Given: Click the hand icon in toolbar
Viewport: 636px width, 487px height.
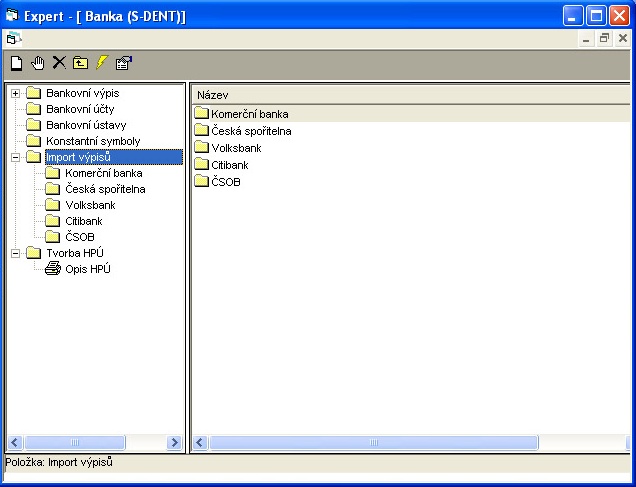Looking at the screenshot, I should click(38, 63).
